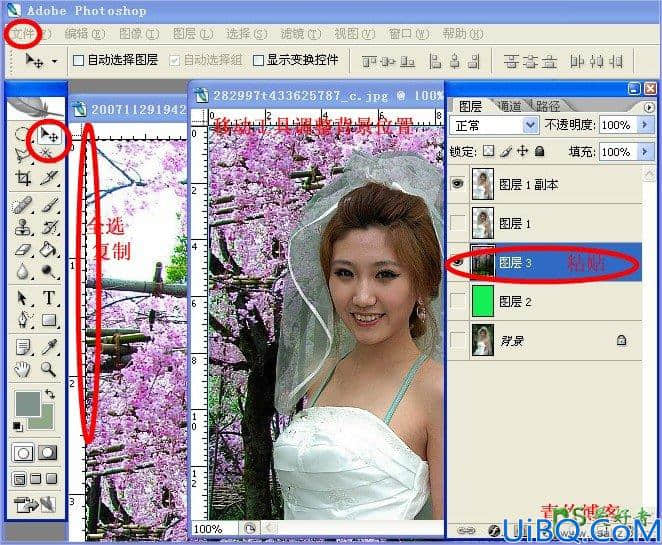Select the Blur tool
Image resolution: width=662 pixels, height=545 pixels.
(x=23, y=271)
